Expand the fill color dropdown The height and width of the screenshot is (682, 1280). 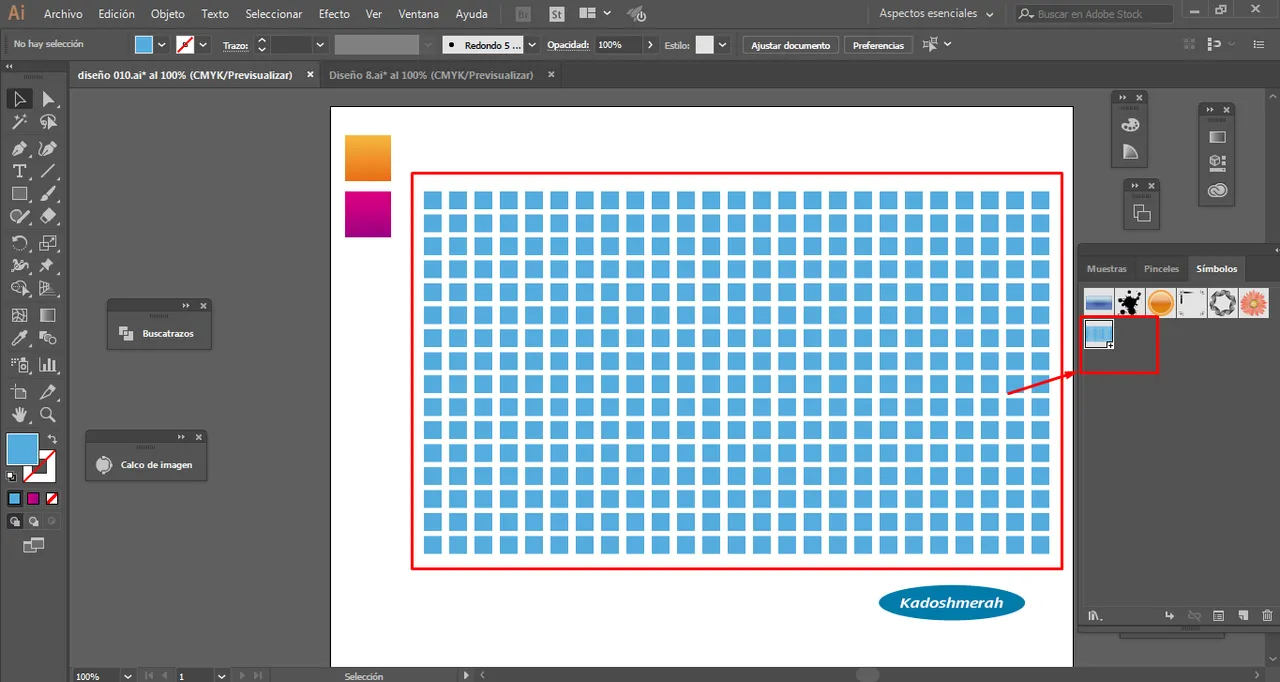point(162,45)
